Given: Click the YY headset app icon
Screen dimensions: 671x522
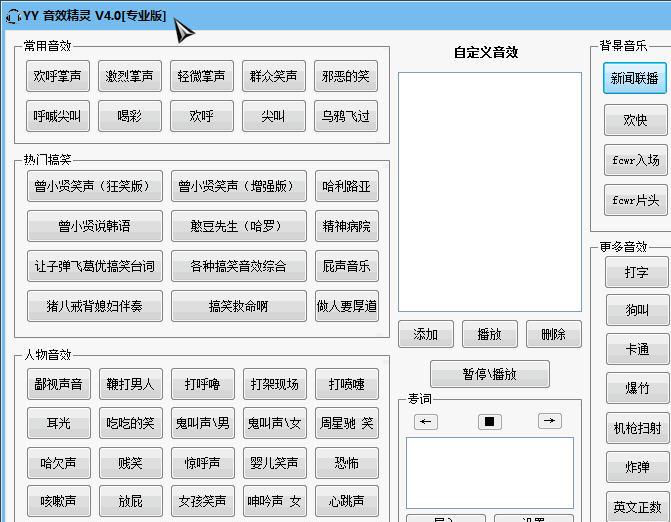Looking at the screenshot, I should pyautogui.click(x=13, y=16).
